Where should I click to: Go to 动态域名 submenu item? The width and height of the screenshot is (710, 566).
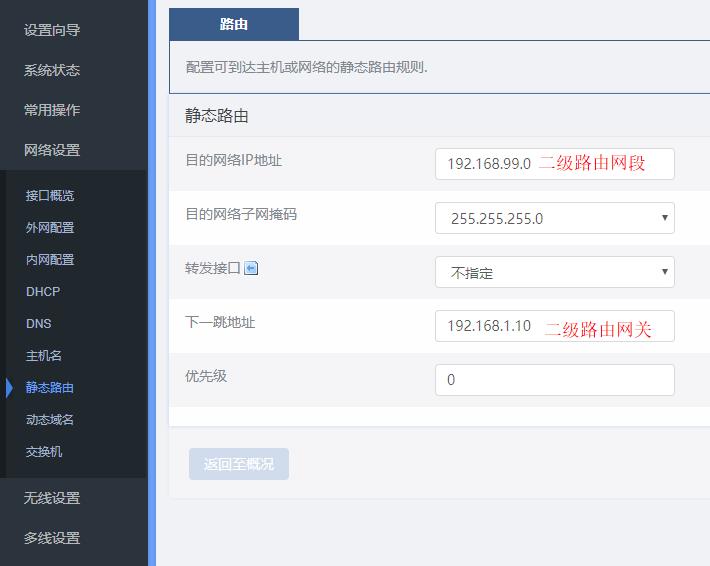point(49,420)
